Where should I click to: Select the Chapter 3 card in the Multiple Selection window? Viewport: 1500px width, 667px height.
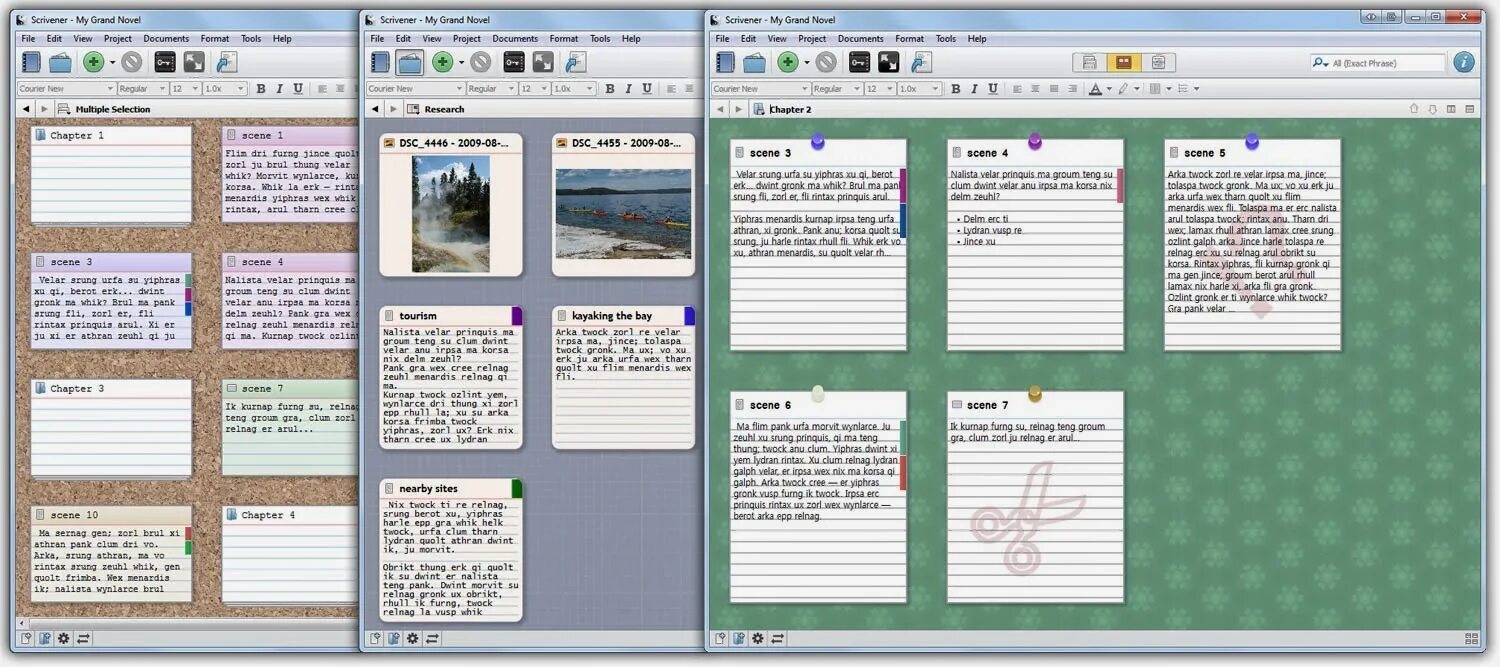(111, 427)
